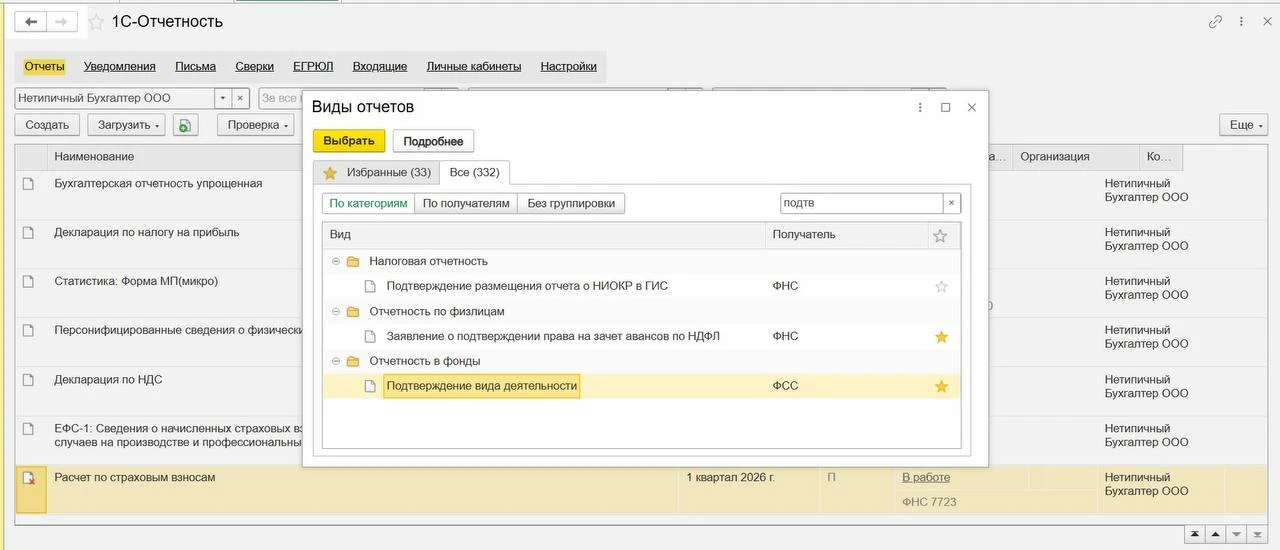The height and width of the screenshot is (550, 1280).
Task: Open the Письма section
Action: coord(195,67)
